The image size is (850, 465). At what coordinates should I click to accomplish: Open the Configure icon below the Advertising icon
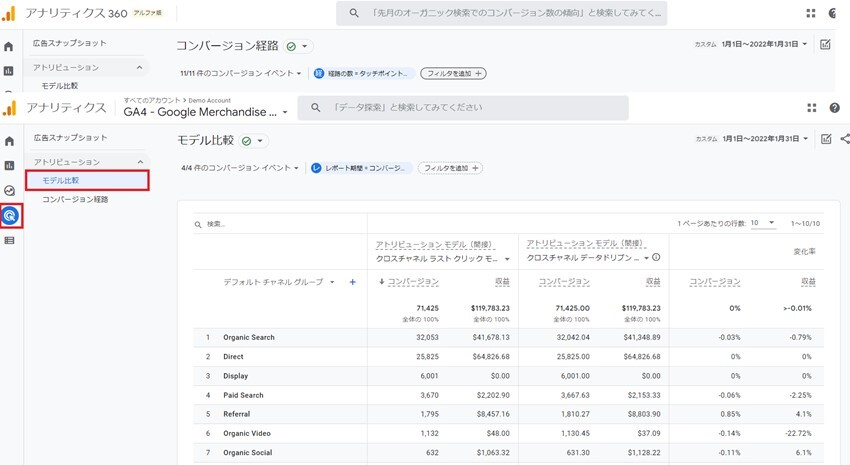click(x=10, y=240)
